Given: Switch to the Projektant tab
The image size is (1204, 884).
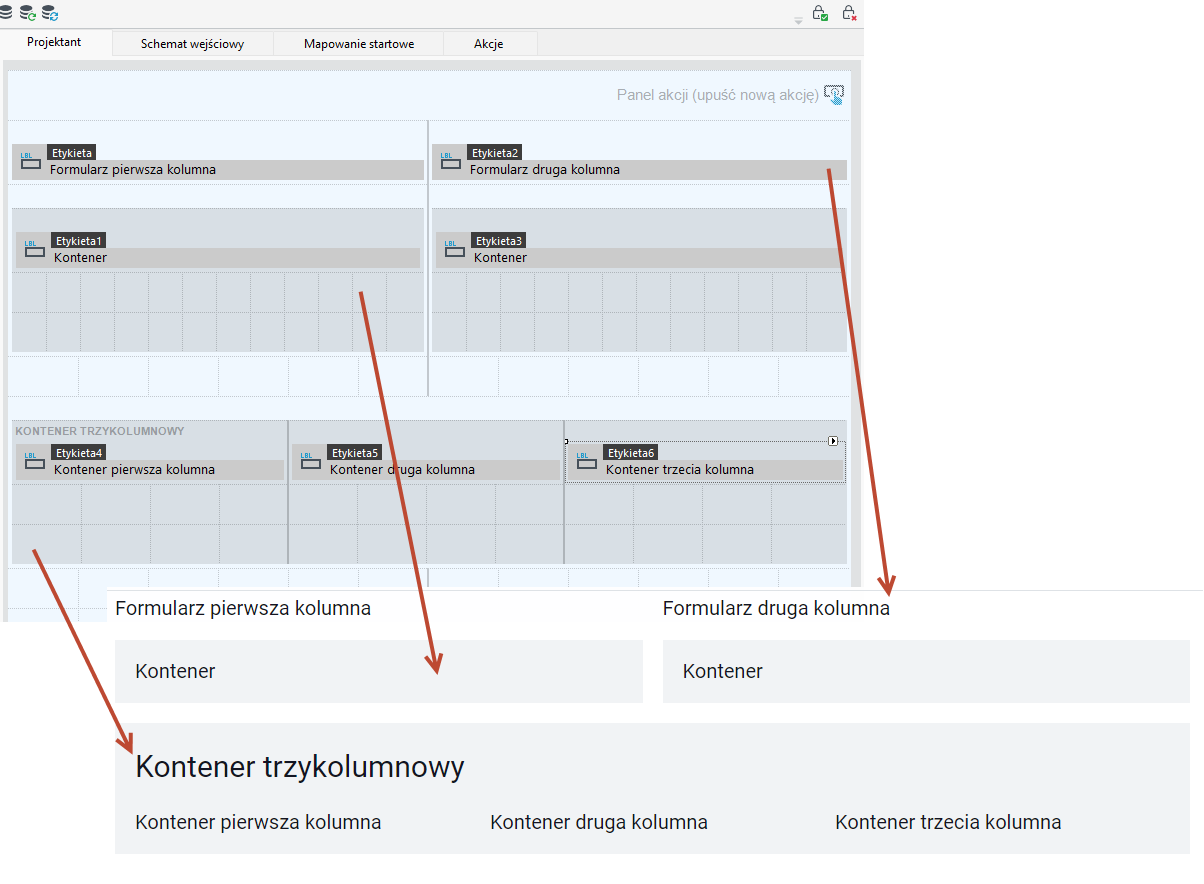Looking at the screenshot, I should click(x=55, y=43).
